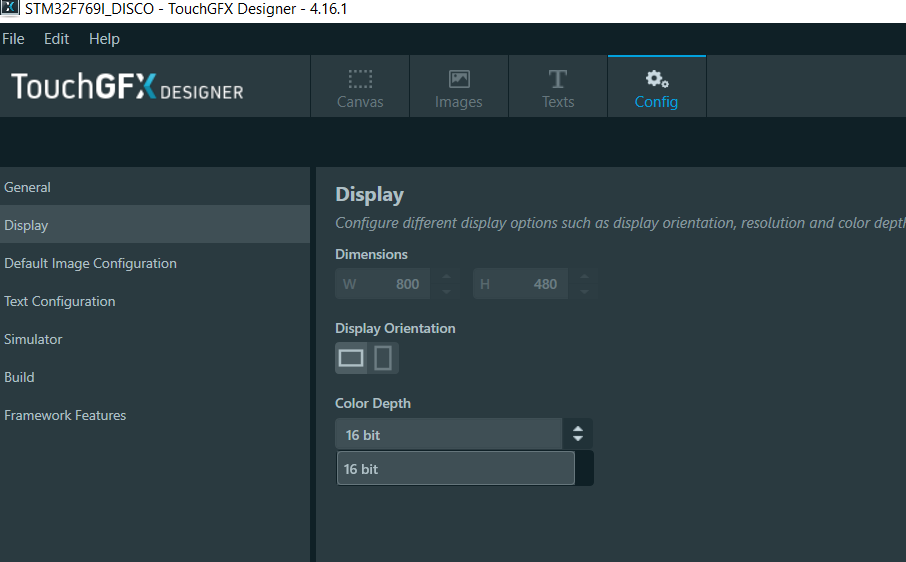
Task: Open the Text Configuration section
Action: coord(155,301)
